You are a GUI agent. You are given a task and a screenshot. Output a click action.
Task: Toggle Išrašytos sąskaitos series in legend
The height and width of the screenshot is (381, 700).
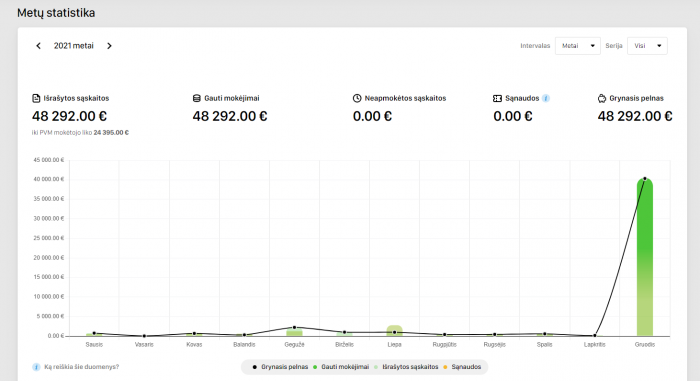[406, 367]
